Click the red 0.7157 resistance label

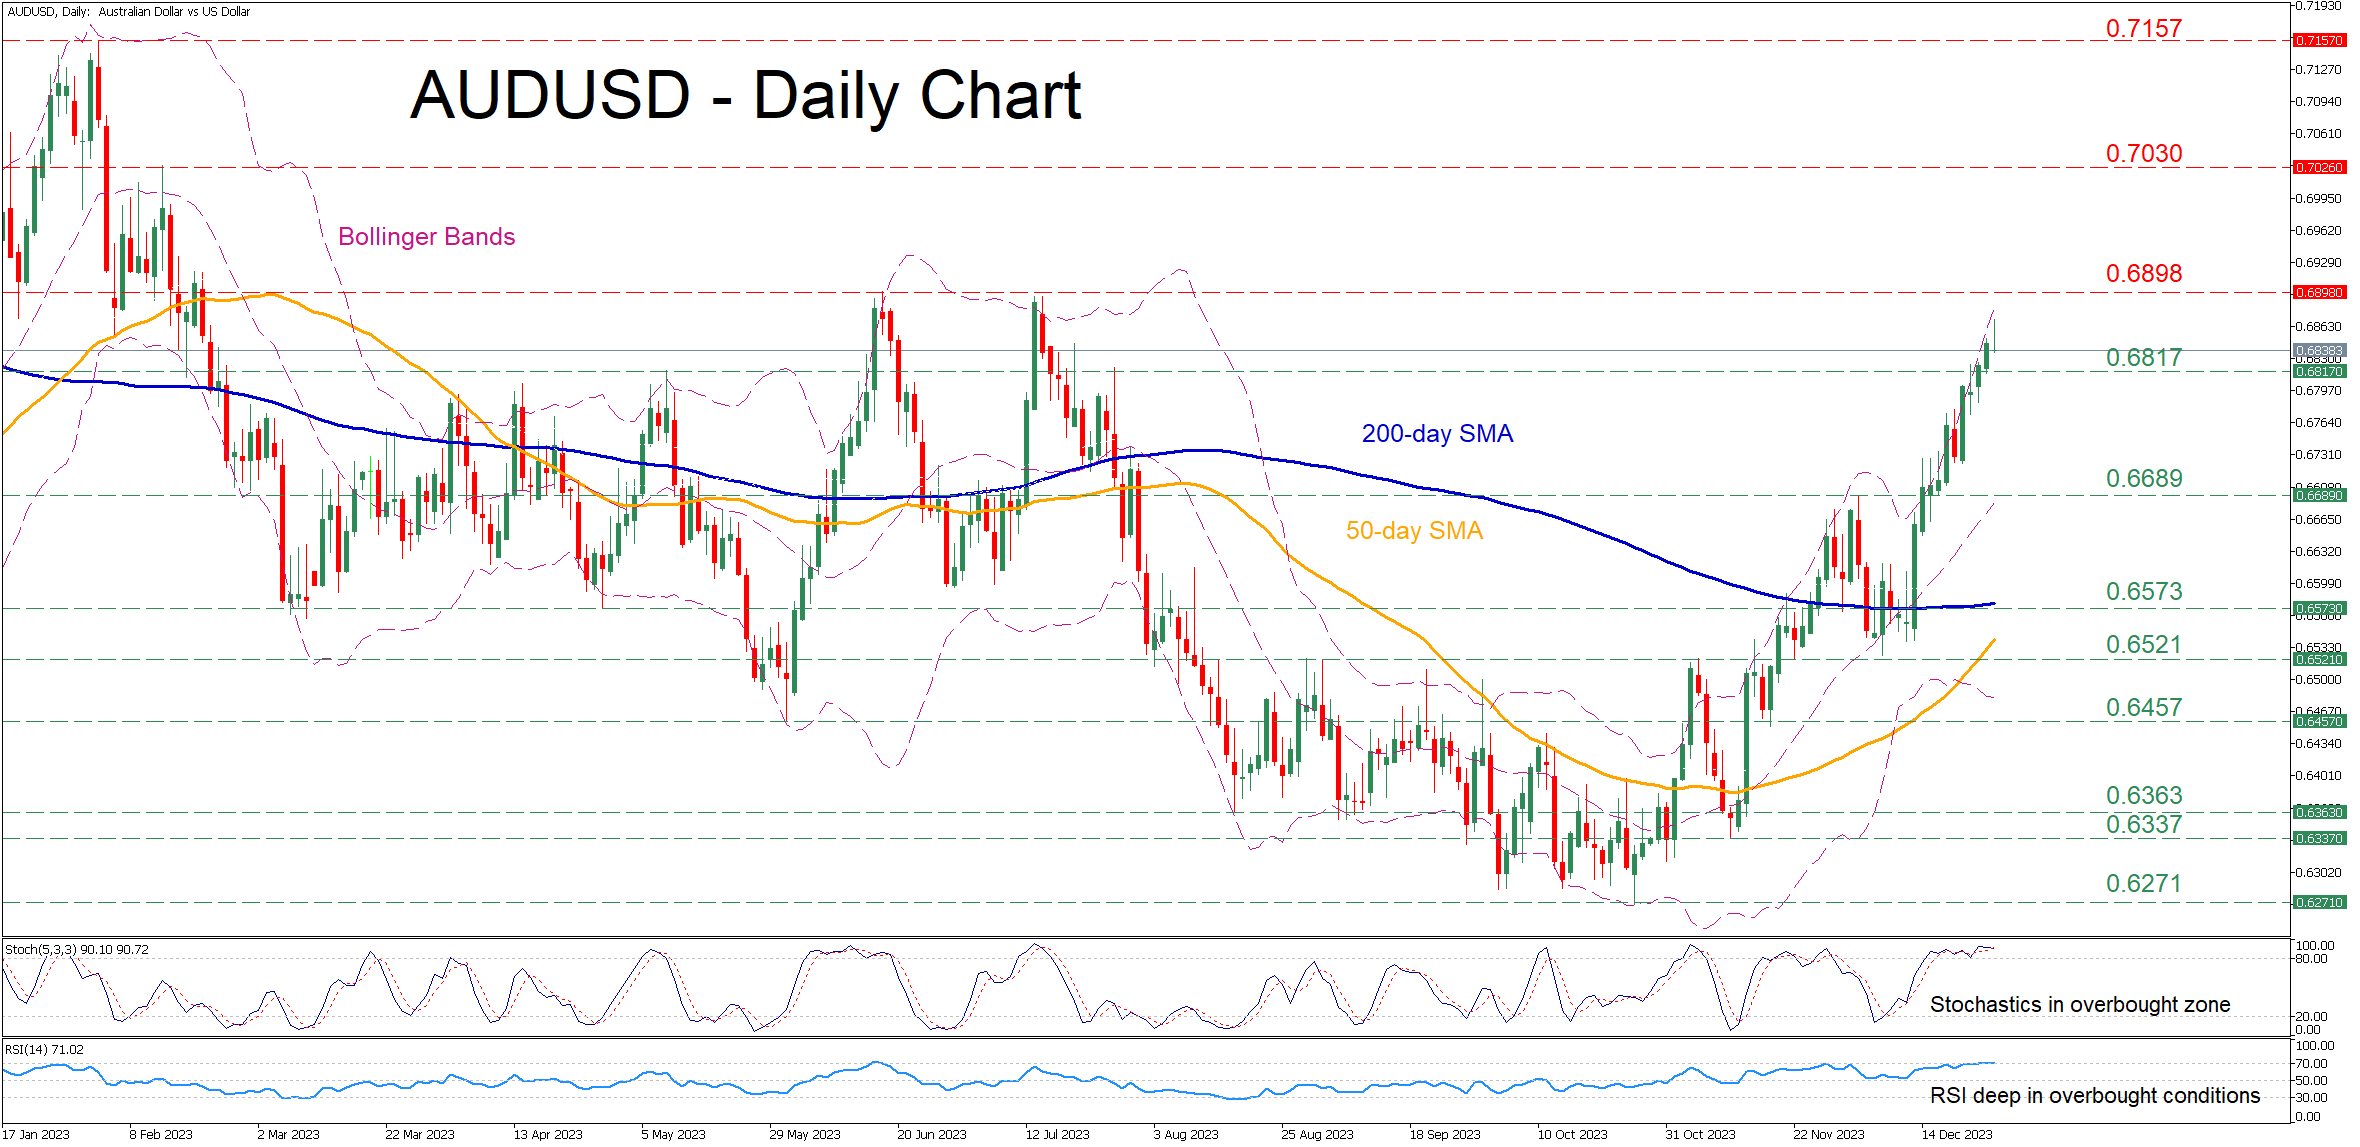tap(2143, 28)
